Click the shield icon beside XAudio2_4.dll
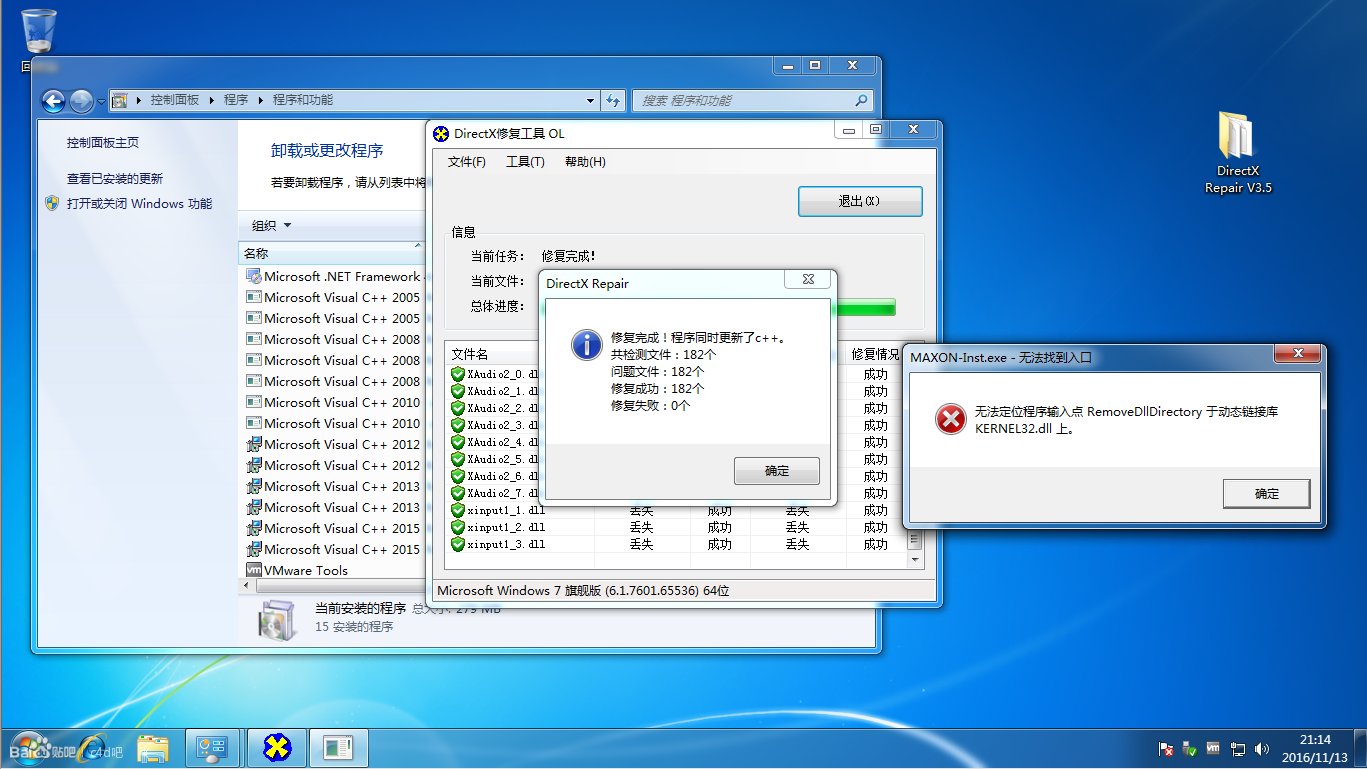The width and height of the screenshot is (1367, 769). pyautogui.click(x=458, y=442)
